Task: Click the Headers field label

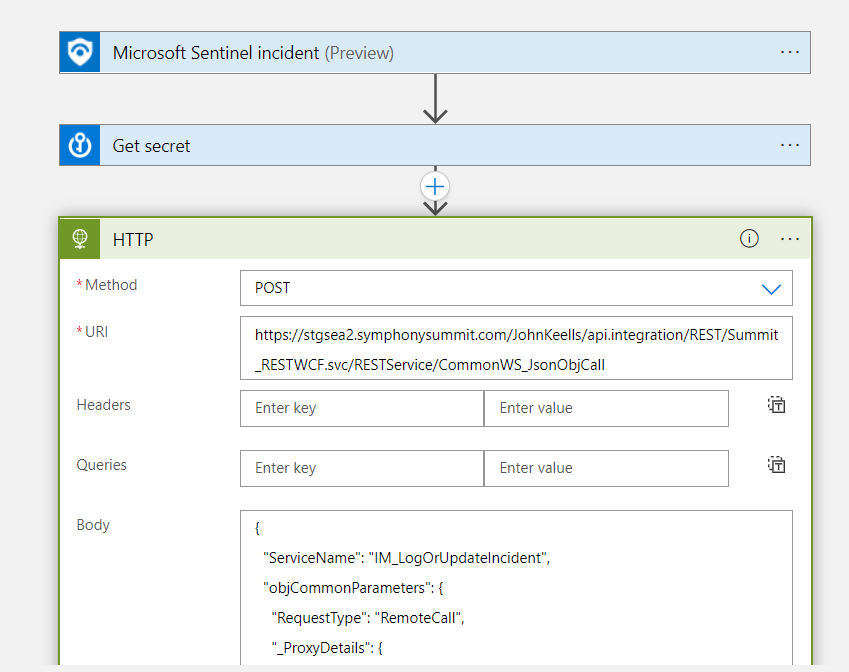Action: point(103,405)
